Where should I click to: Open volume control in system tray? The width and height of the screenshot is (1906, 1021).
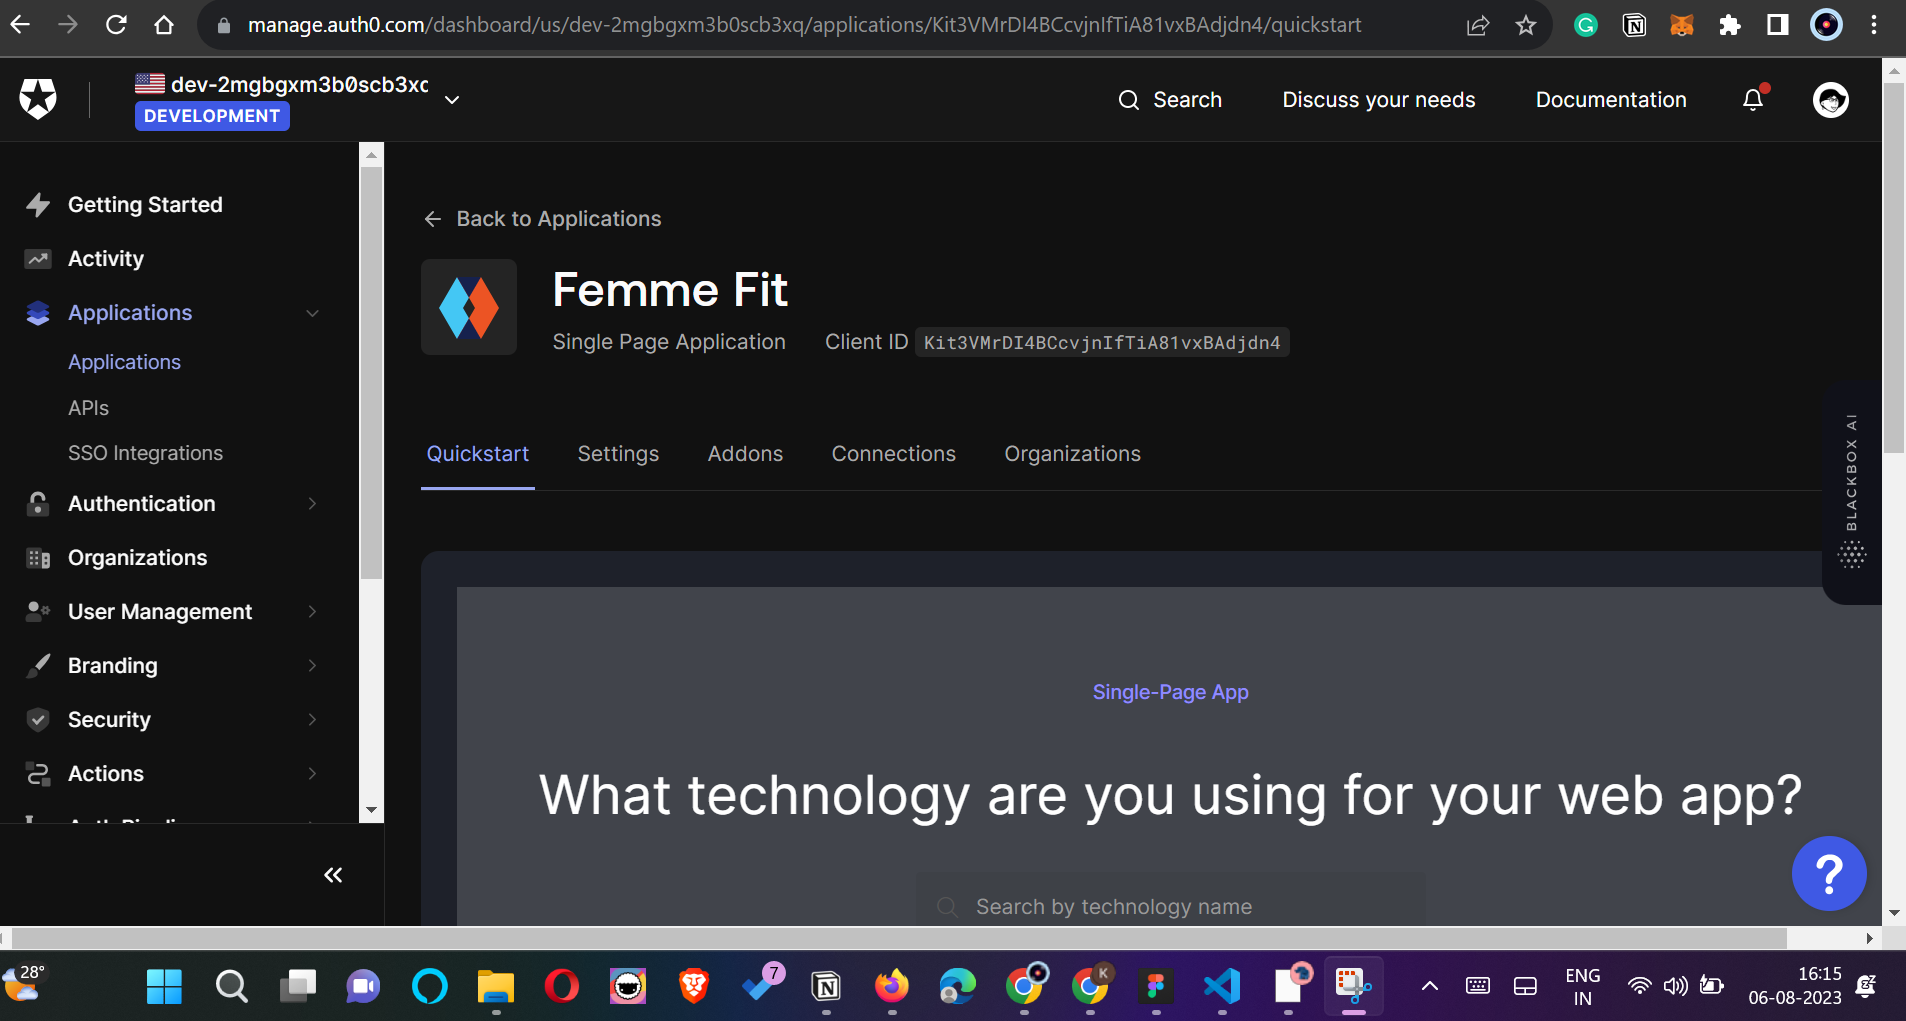(1675, 987)
